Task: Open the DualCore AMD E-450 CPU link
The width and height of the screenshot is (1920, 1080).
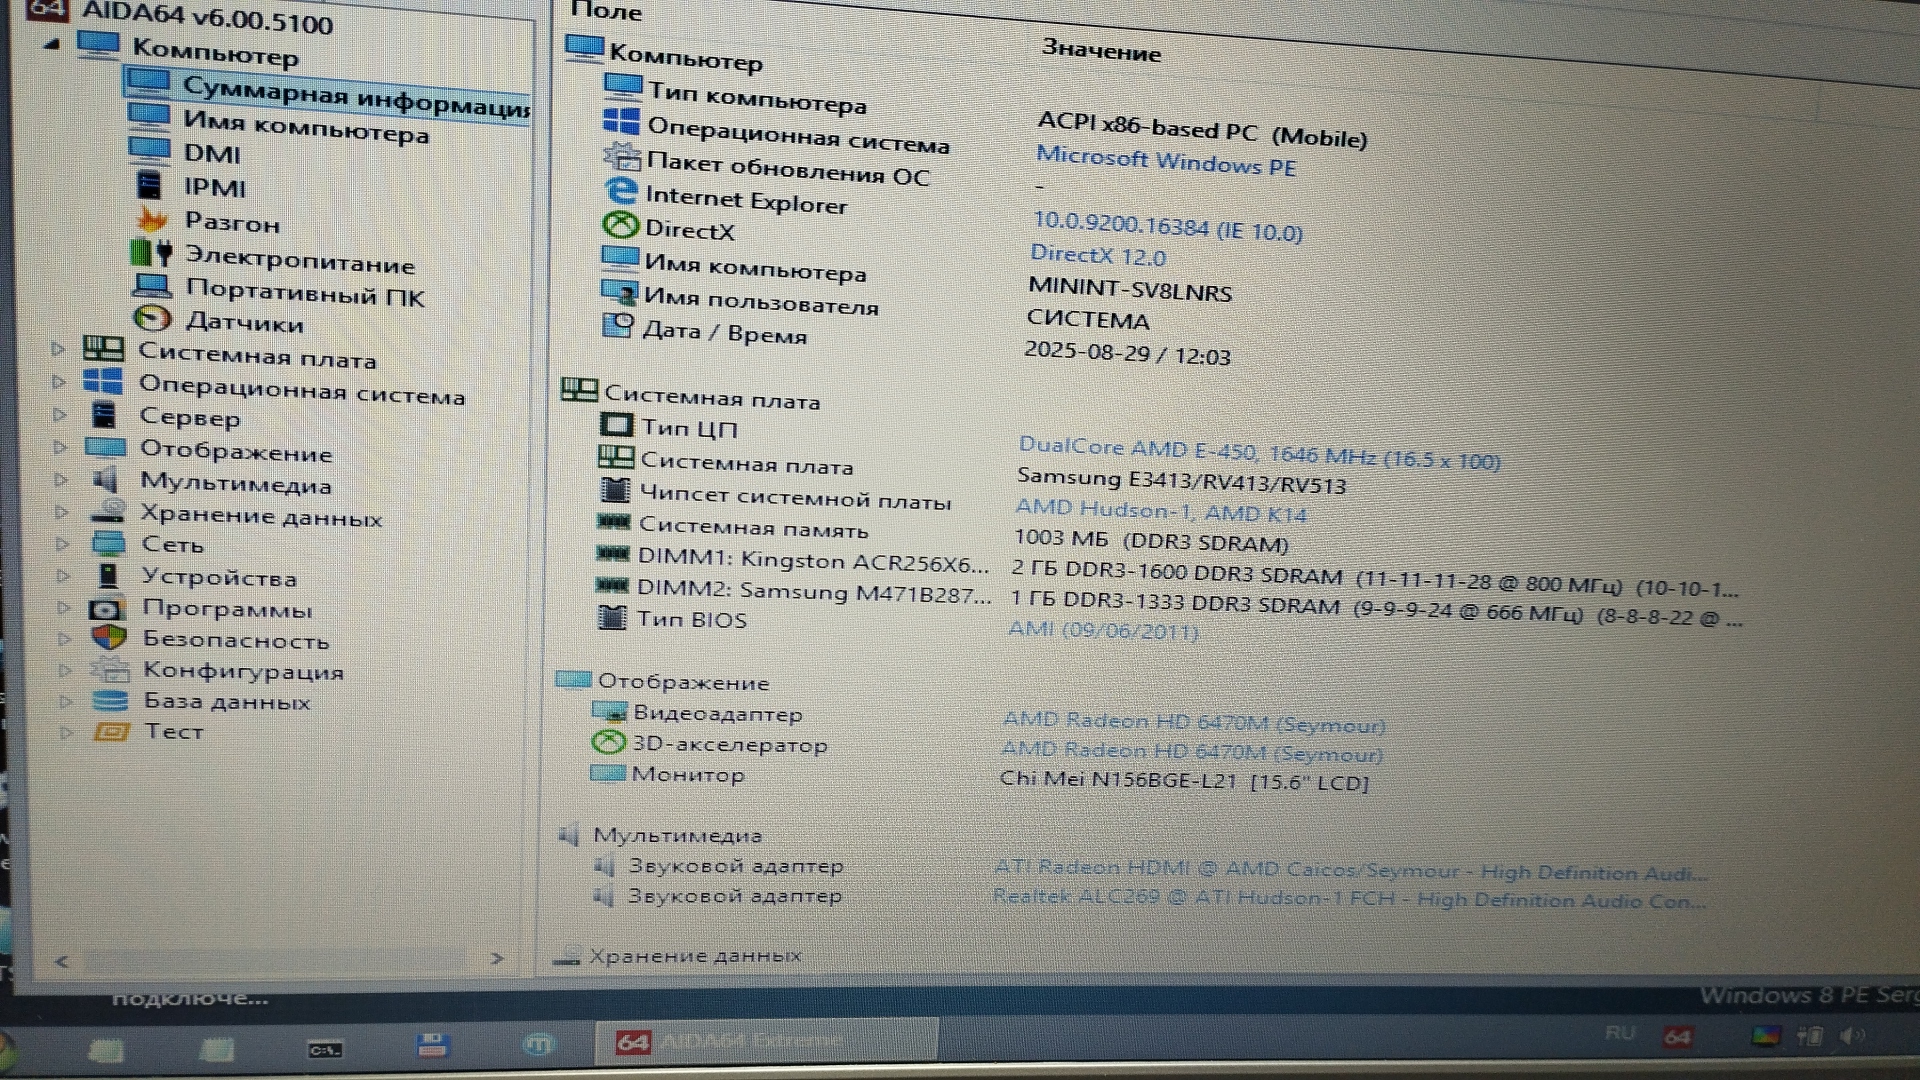Action: pos(1258,452)
